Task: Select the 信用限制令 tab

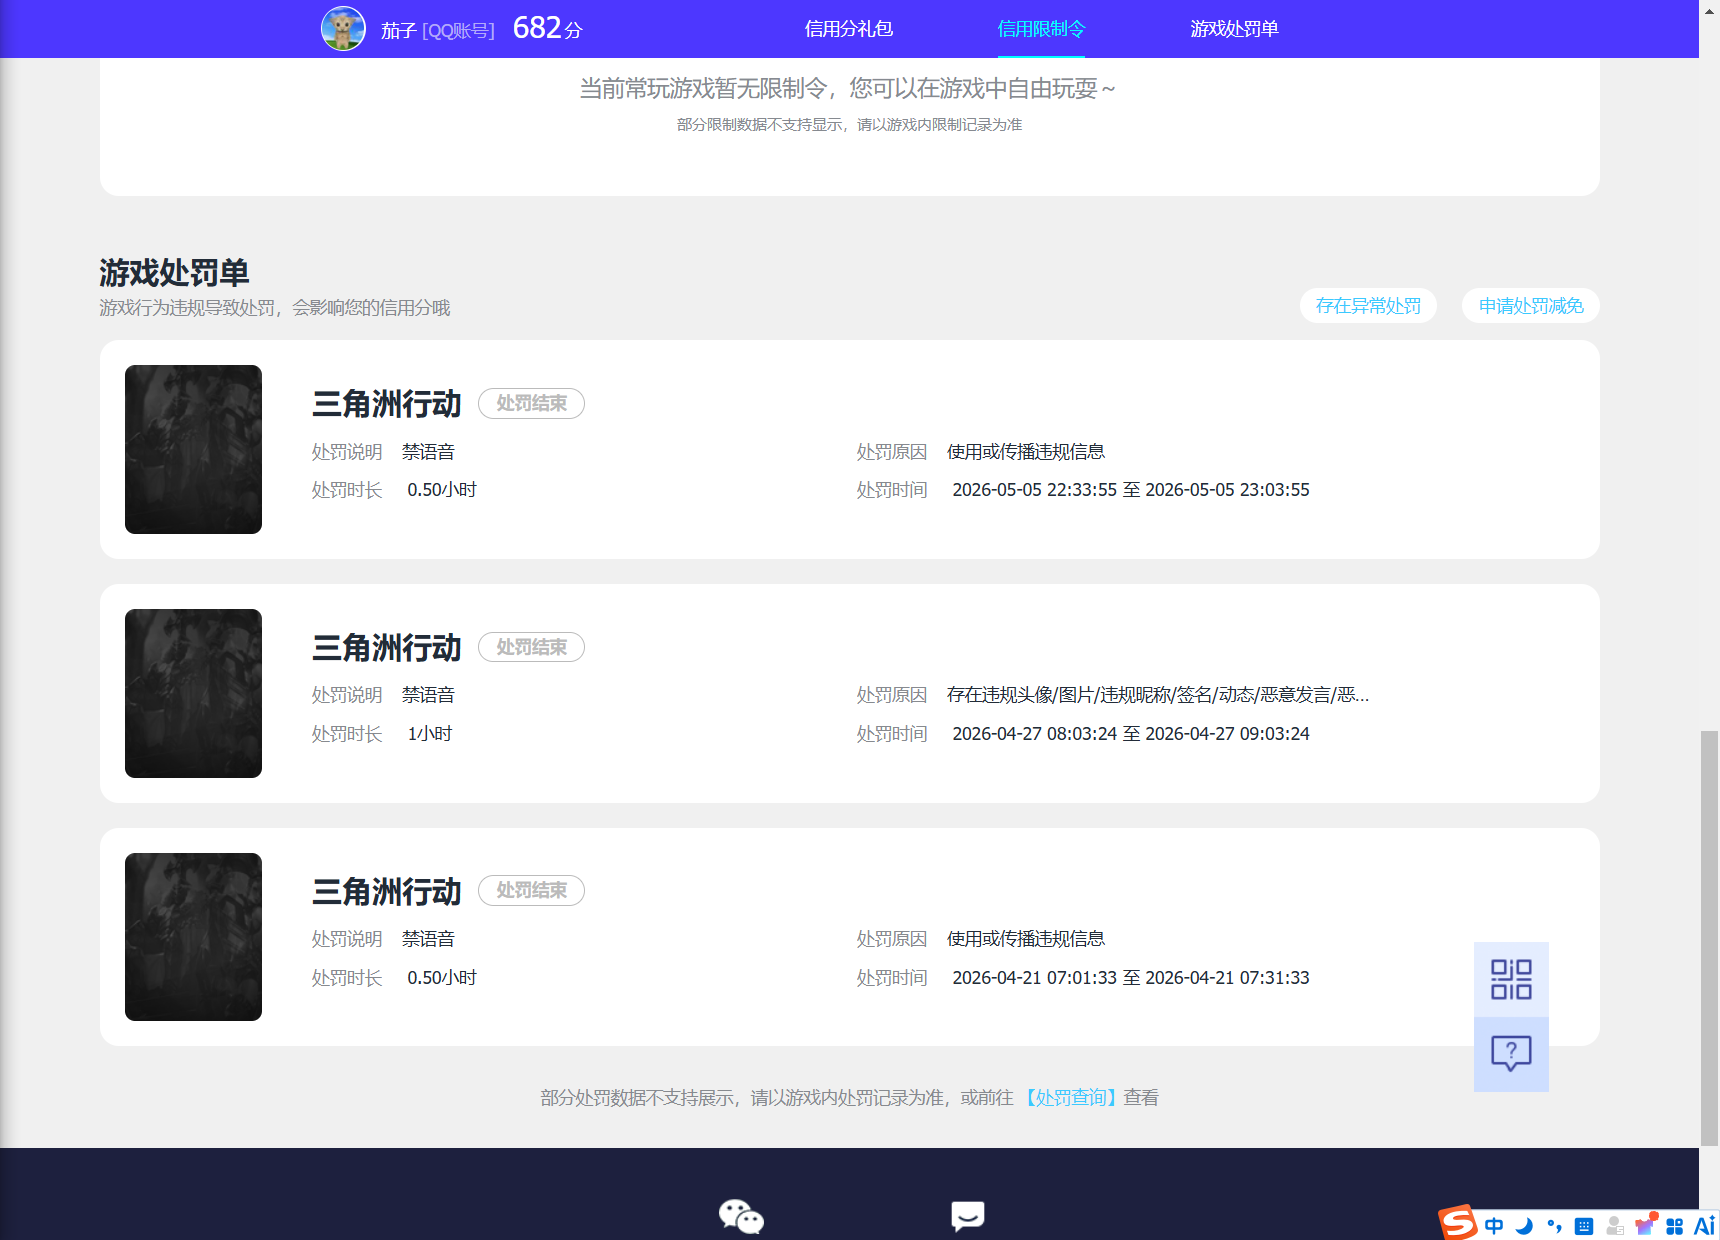Action: 1041,29
